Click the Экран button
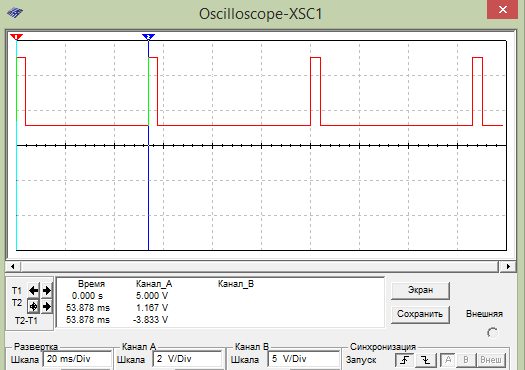525x370 pixels. pyautogui.click(x=420, y=290)
